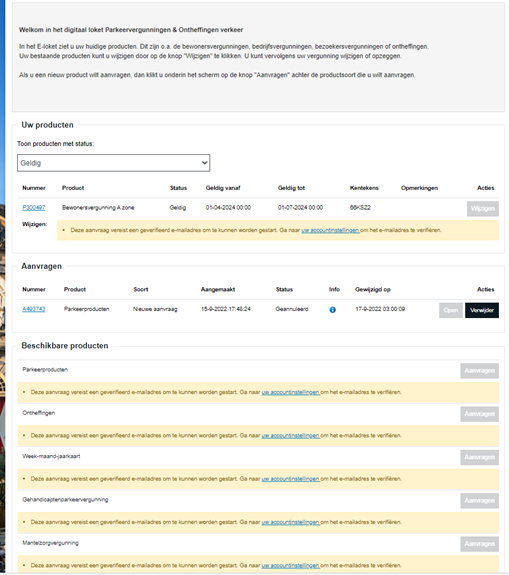This screenshot has width=509, height=575.
Task: Follow accountinstellingen link under Week-maand-jaarkaart
Action: coord(290,479)
